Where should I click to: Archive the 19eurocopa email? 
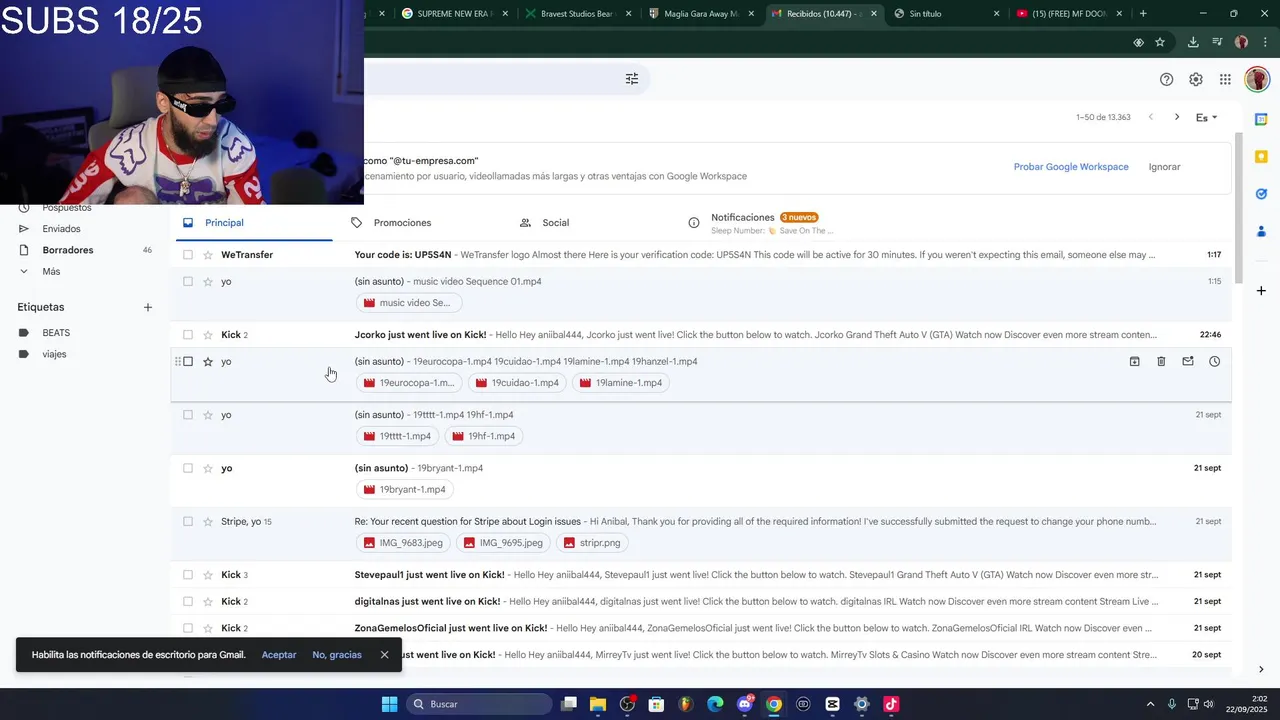(x=1134, y=361)
